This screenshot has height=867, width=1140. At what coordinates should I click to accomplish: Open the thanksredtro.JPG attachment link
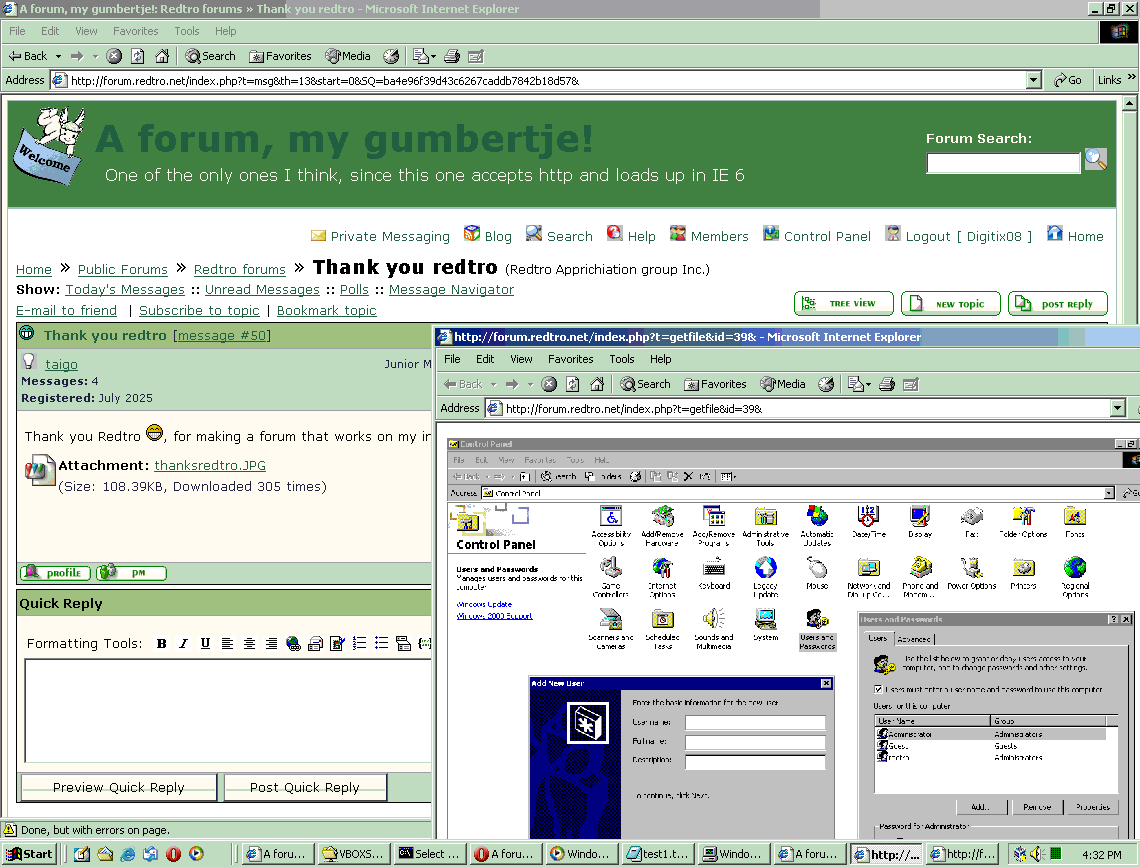pos(210,466)
